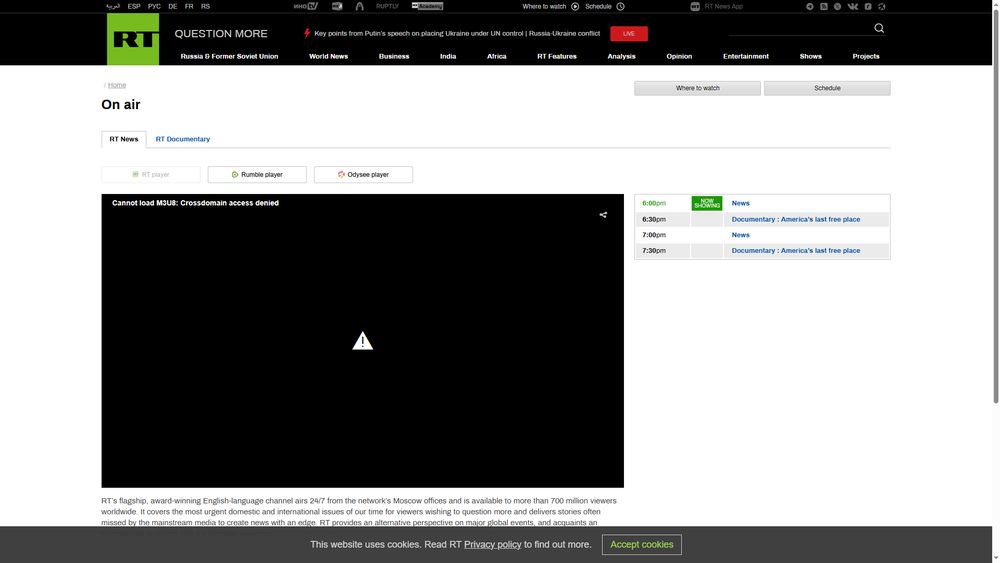Open World News section
1000x563 pixels.
pos(328,56)
